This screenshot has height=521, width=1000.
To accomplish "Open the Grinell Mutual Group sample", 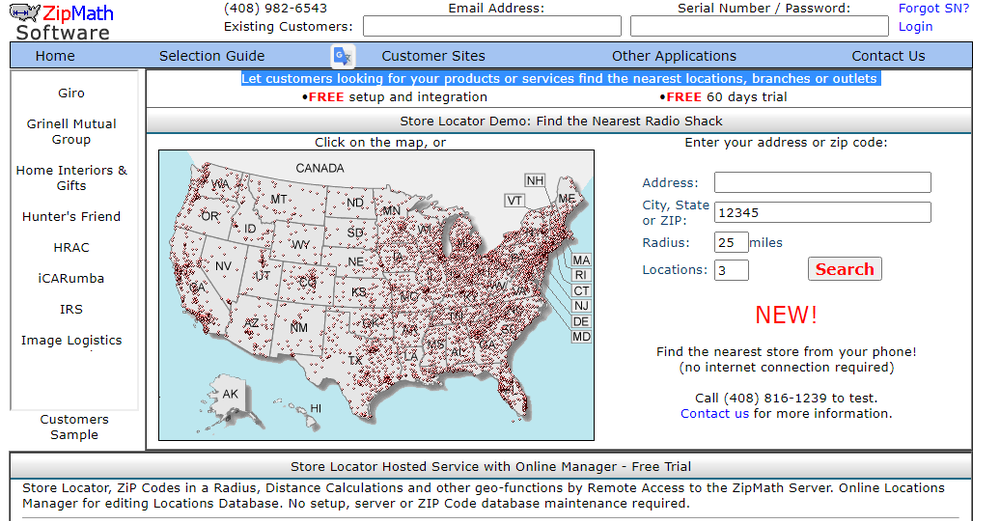I will [71, 131].
